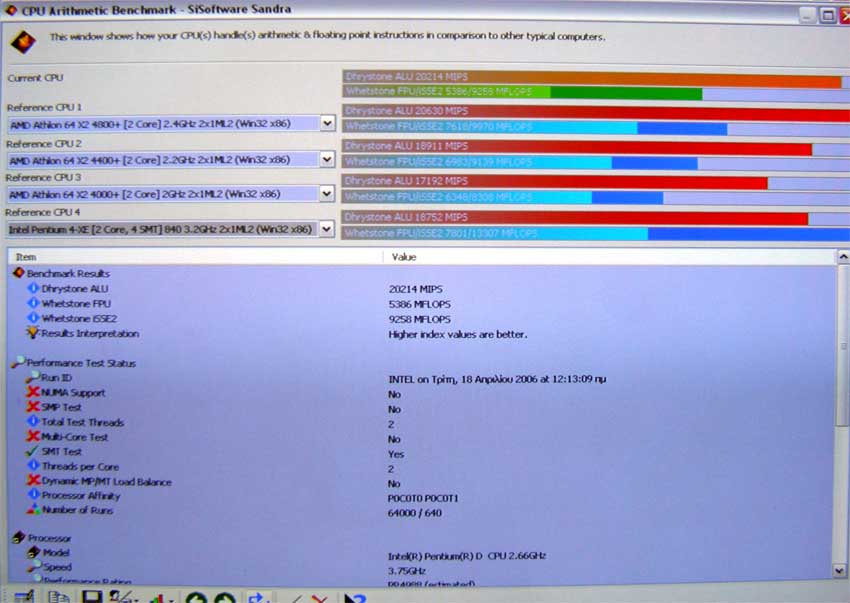The height and width of the screenshot is (603, 850).
Task: Select the Processor tree row label
Action: click(x=49, y=538)
